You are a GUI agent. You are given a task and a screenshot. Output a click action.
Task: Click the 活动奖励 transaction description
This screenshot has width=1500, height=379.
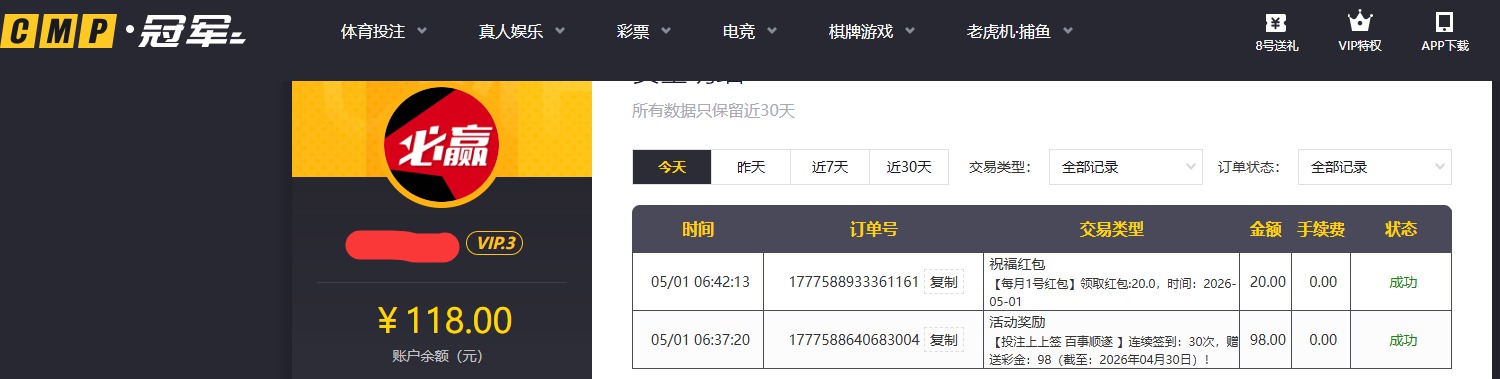click(1112, 340)
